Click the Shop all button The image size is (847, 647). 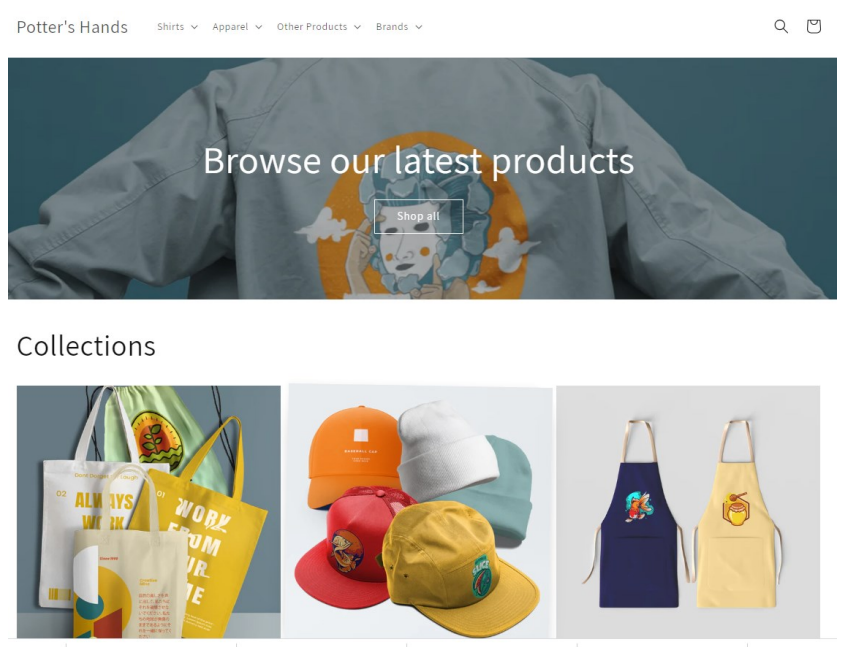tap(419, 217)
